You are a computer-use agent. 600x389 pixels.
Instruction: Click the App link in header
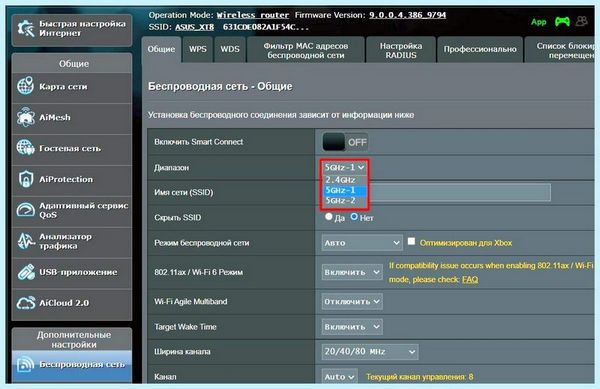(x=538, y=22)
